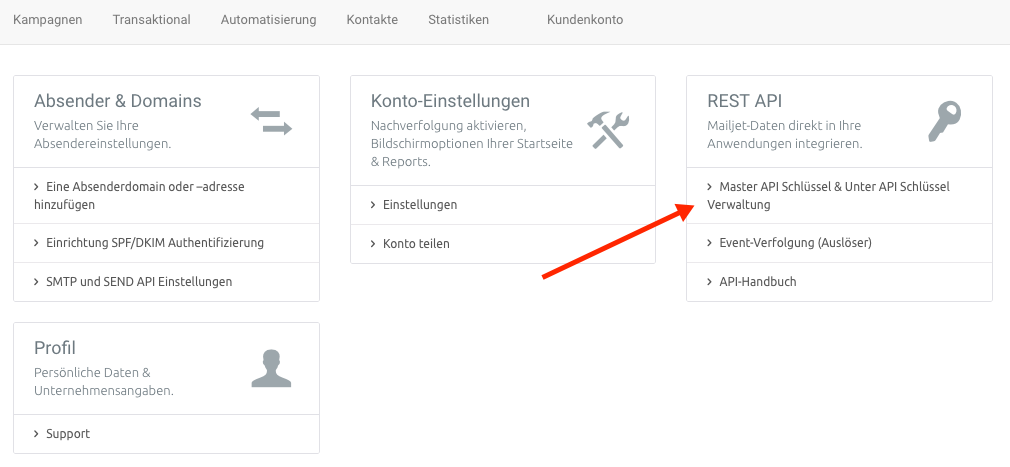Viewport: 1010px width, 467px height.
Task: Click the REST API heading
Action: pos(745,101)
